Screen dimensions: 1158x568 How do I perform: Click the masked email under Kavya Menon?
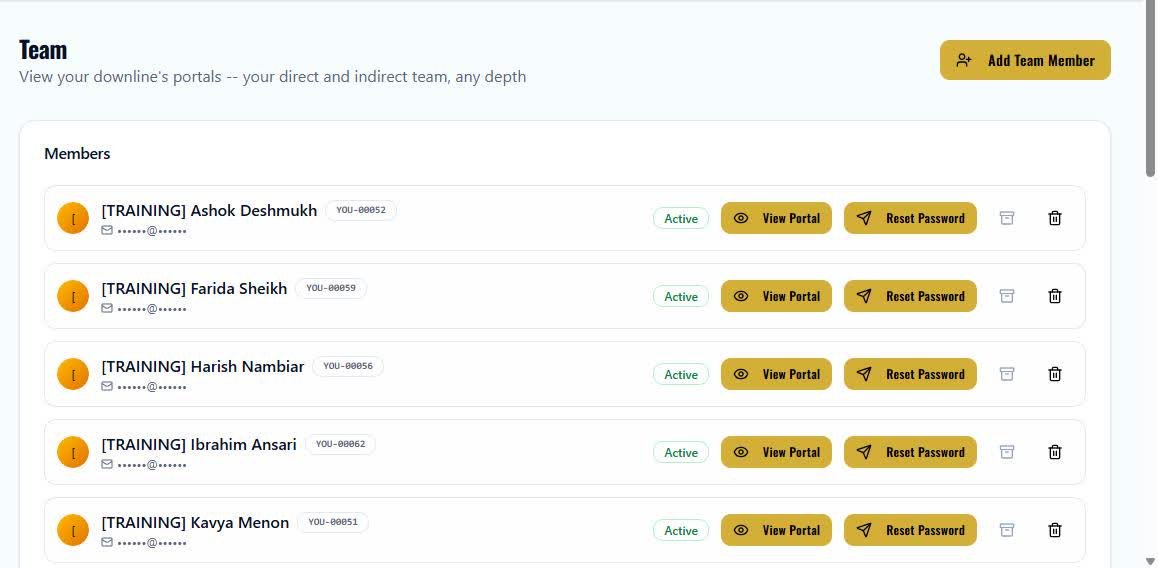(x=151, y=543)
